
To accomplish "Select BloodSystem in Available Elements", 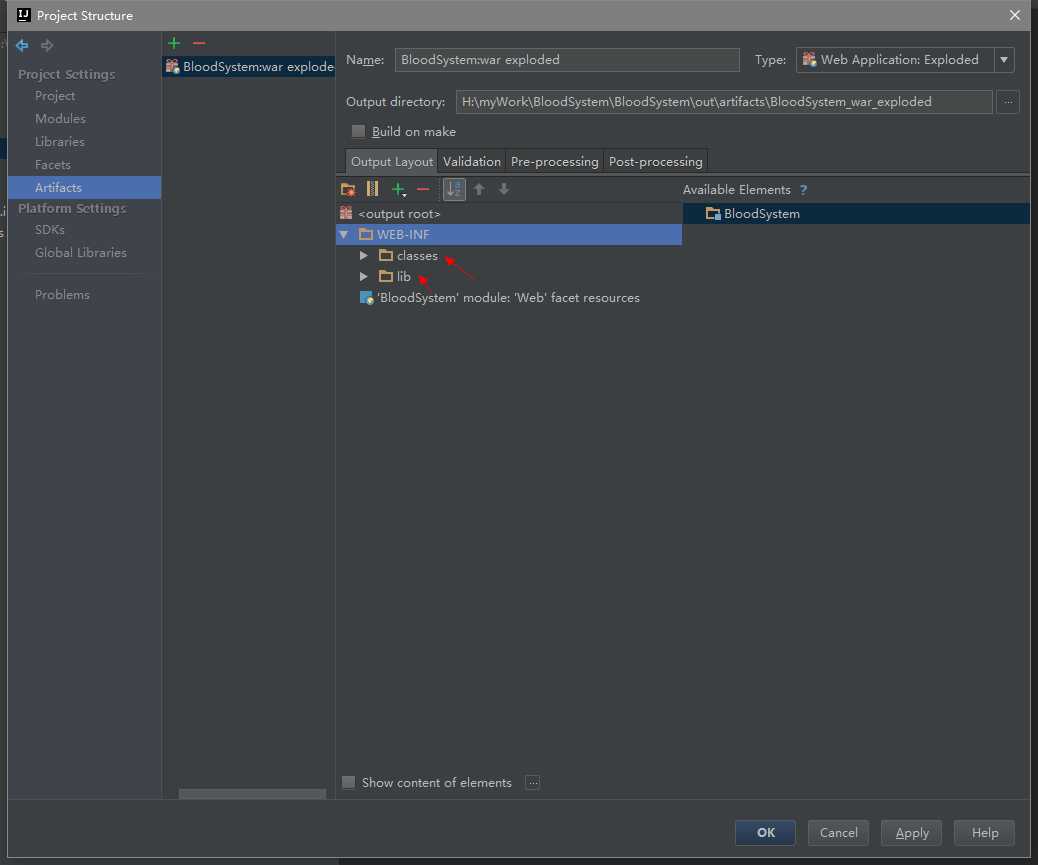I will coord(856,213).
